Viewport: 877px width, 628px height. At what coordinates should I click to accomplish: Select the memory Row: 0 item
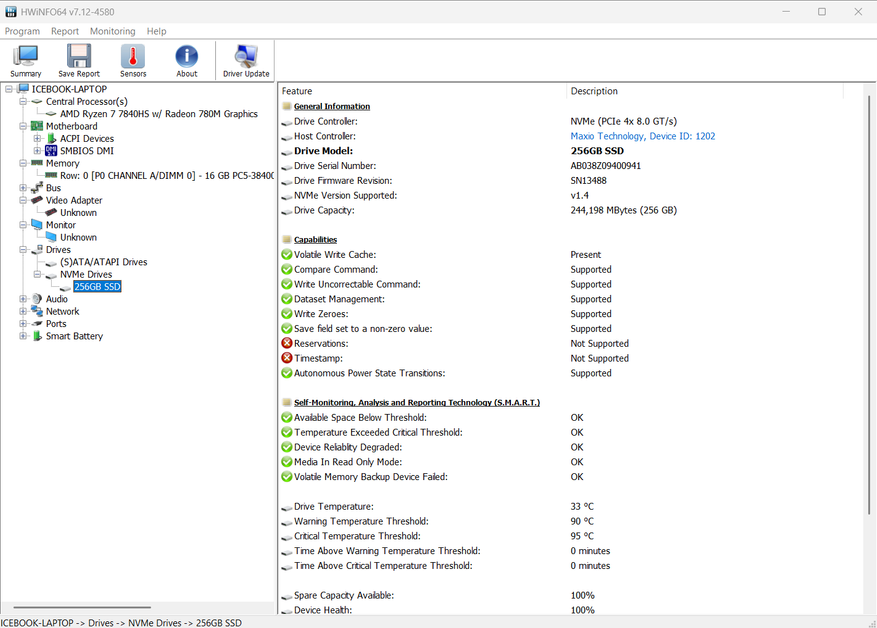[167, 176]
